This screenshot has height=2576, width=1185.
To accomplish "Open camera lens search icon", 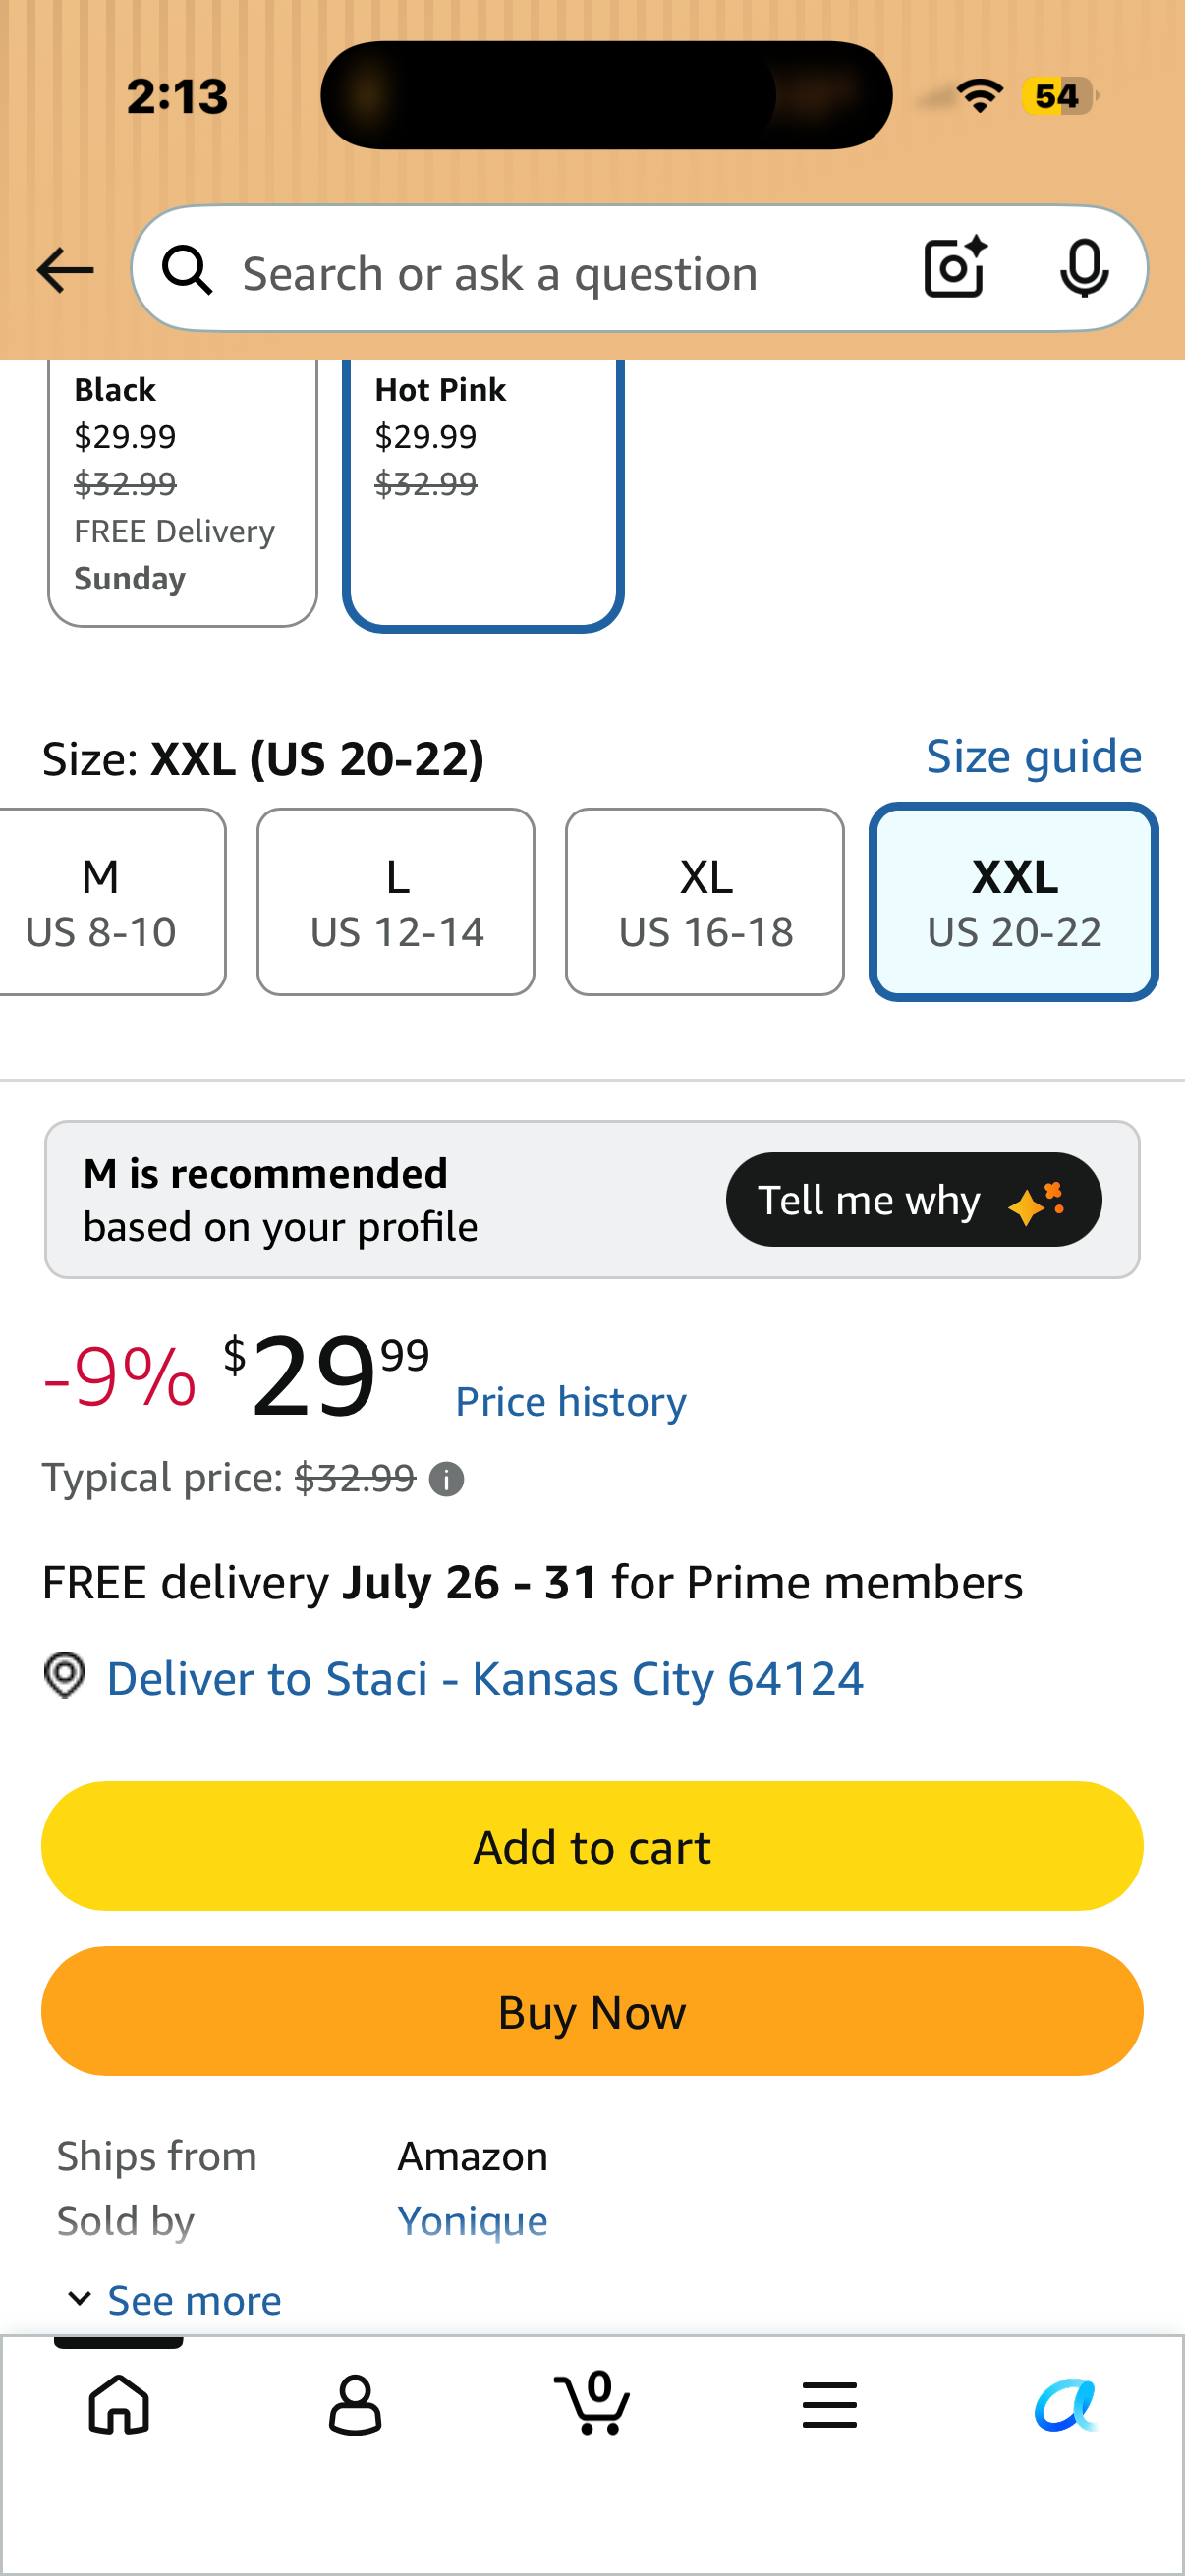I will pos(955,268).
